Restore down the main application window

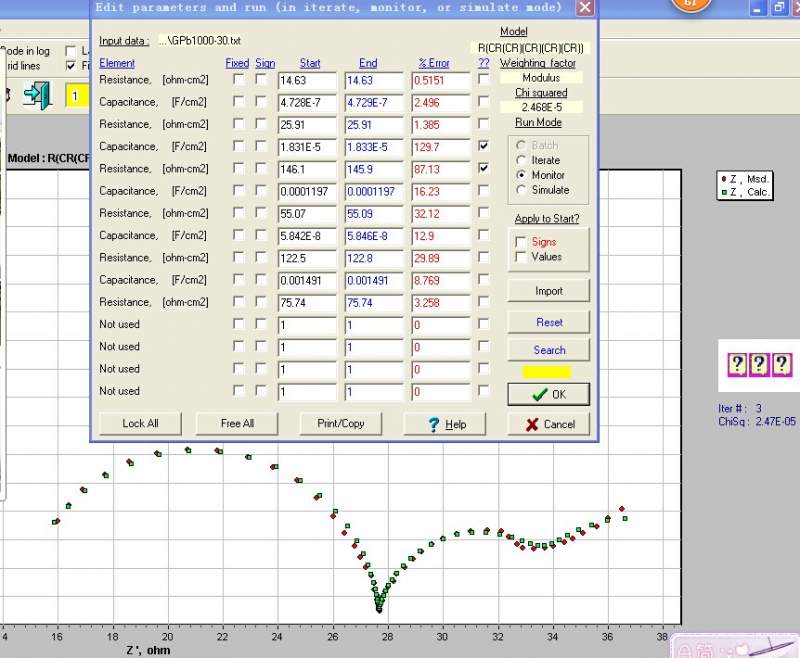tap(778, 7)
